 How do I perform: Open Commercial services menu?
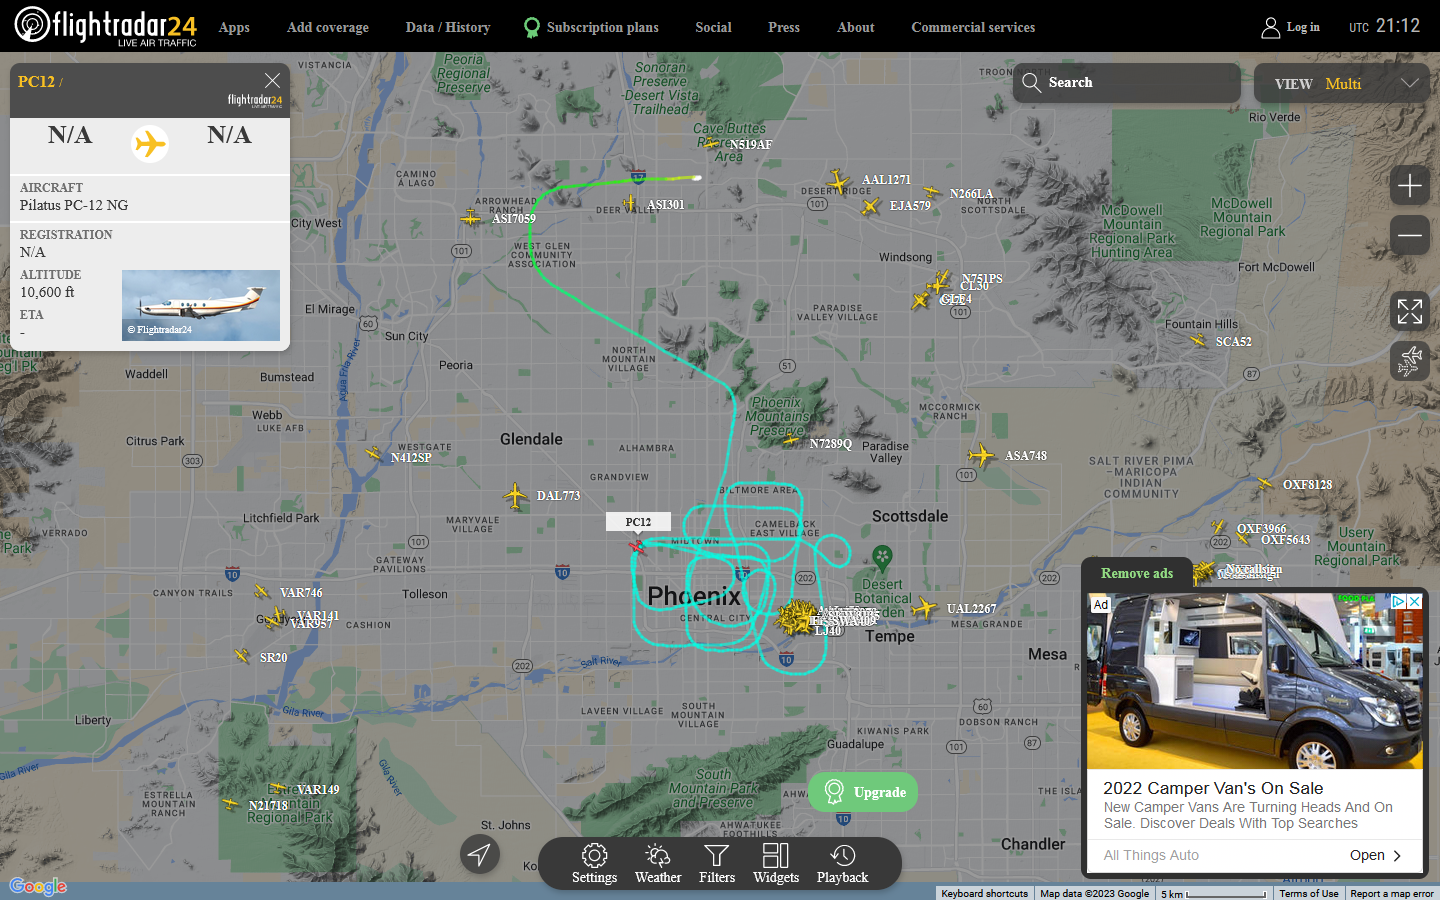pos(973,27)
